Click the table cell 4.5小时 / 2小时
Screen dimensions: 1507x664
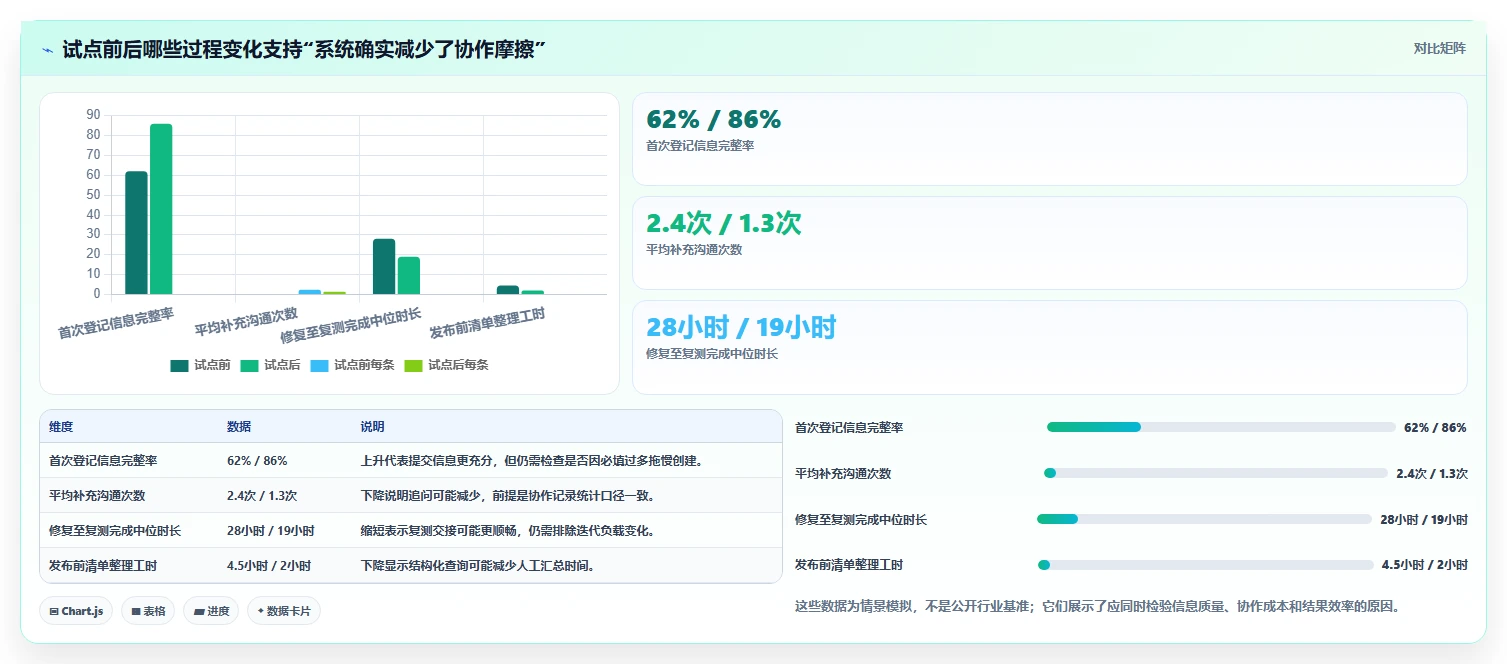click(269, 566)
